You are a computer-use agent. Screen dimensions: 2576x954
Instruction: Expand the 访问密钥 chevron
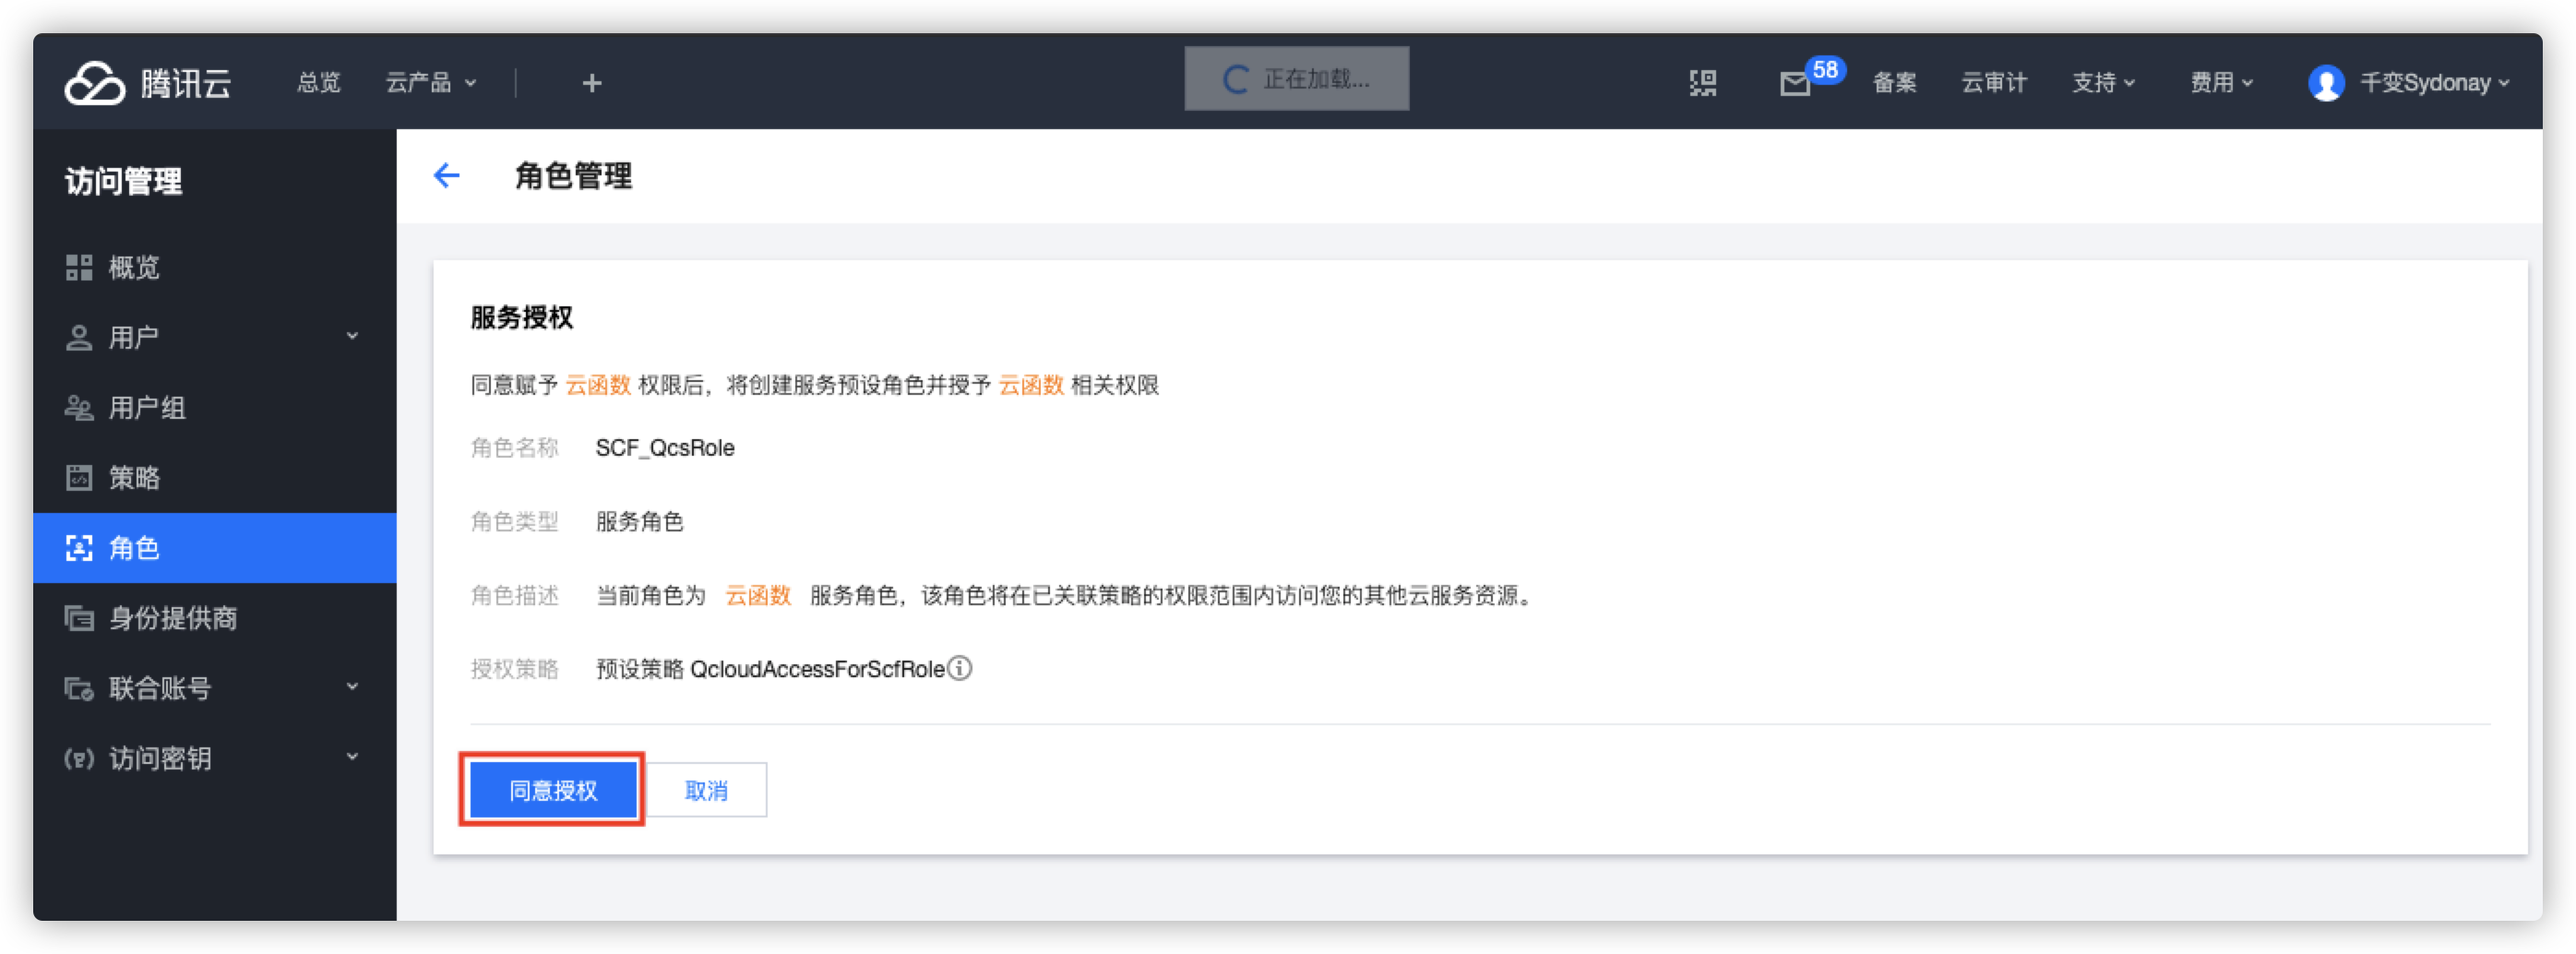(x=352, y=756)
